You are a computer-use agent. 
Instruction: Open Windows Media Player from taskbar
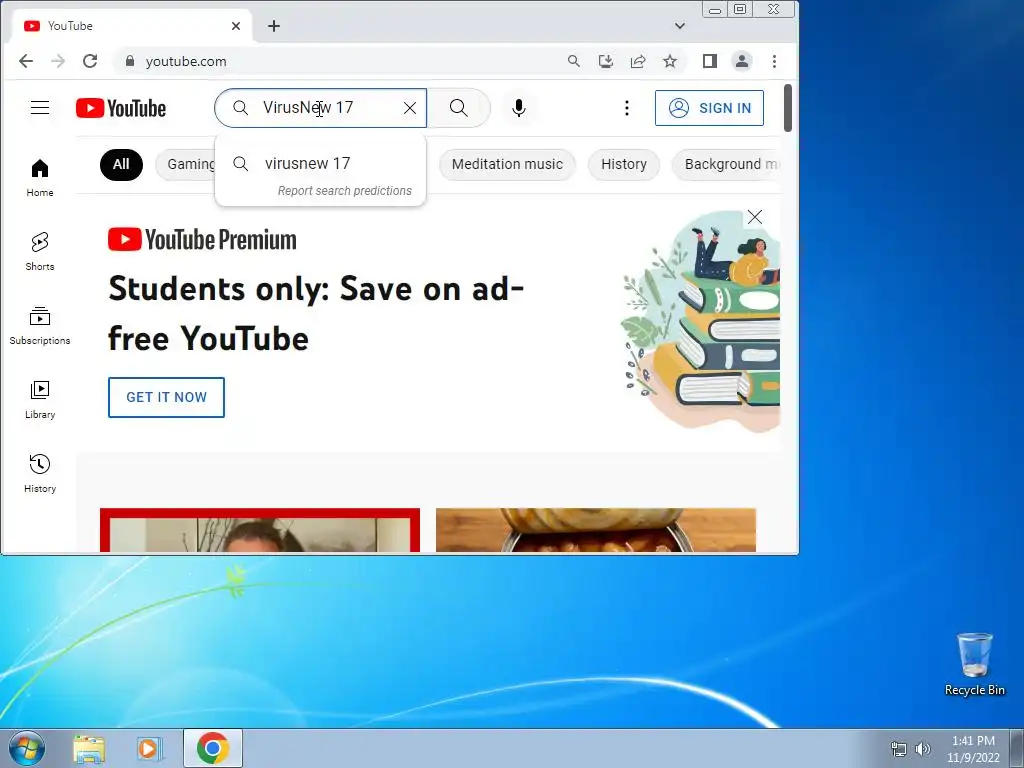(x=150, y=749)
